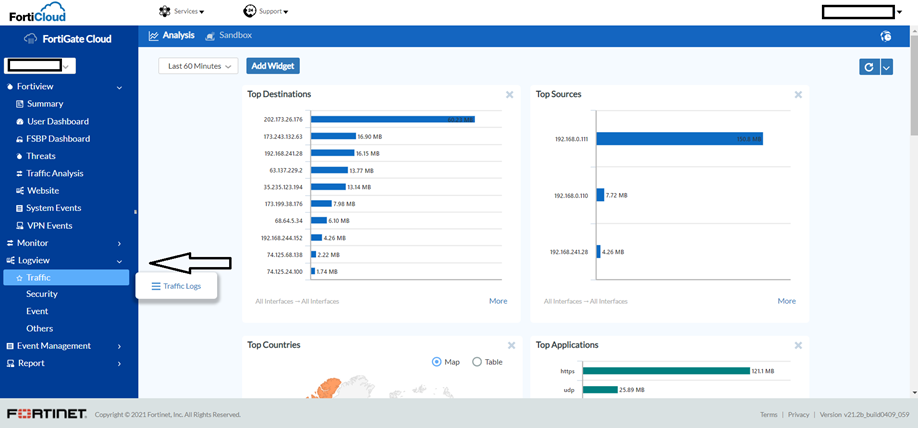Click the Services hexagon icon
918x428 pixels.
(x=165, y=11)
